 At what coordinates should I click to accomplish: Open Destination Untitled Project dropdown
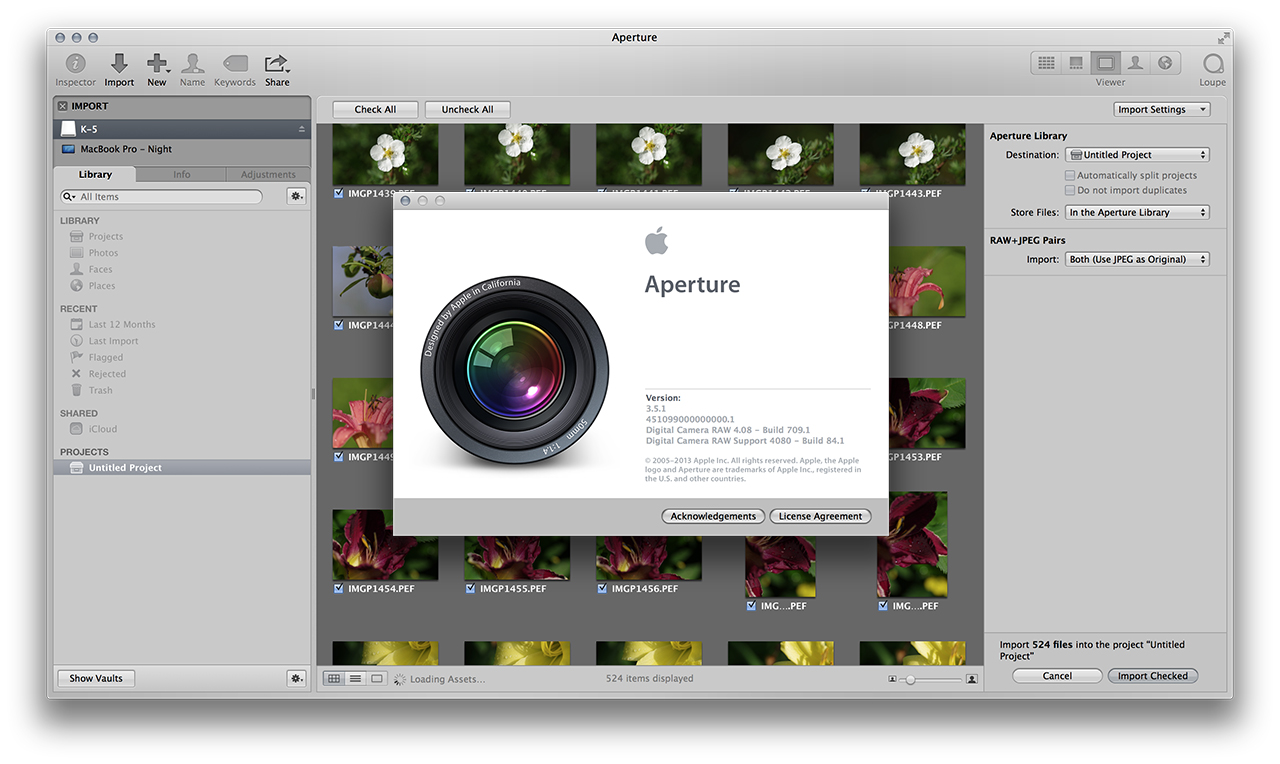coord(1137,155)
